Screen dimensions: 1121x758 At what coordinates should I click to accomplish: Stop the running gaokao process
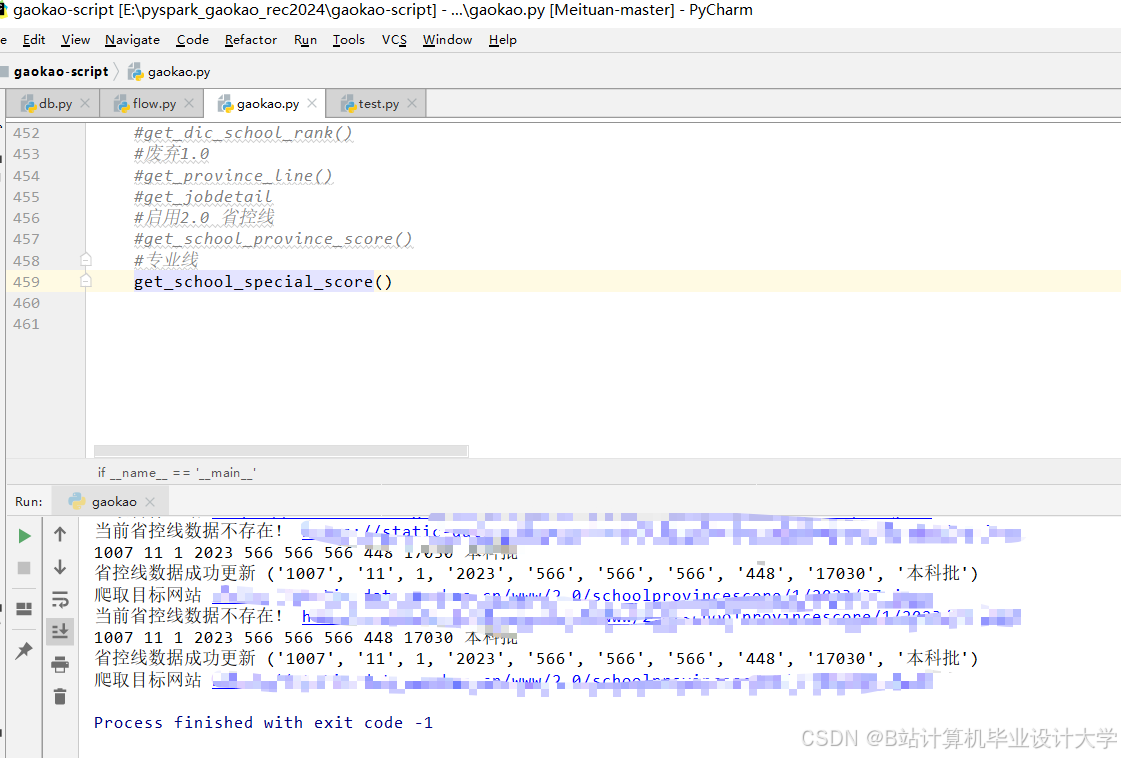click(25, 567)
